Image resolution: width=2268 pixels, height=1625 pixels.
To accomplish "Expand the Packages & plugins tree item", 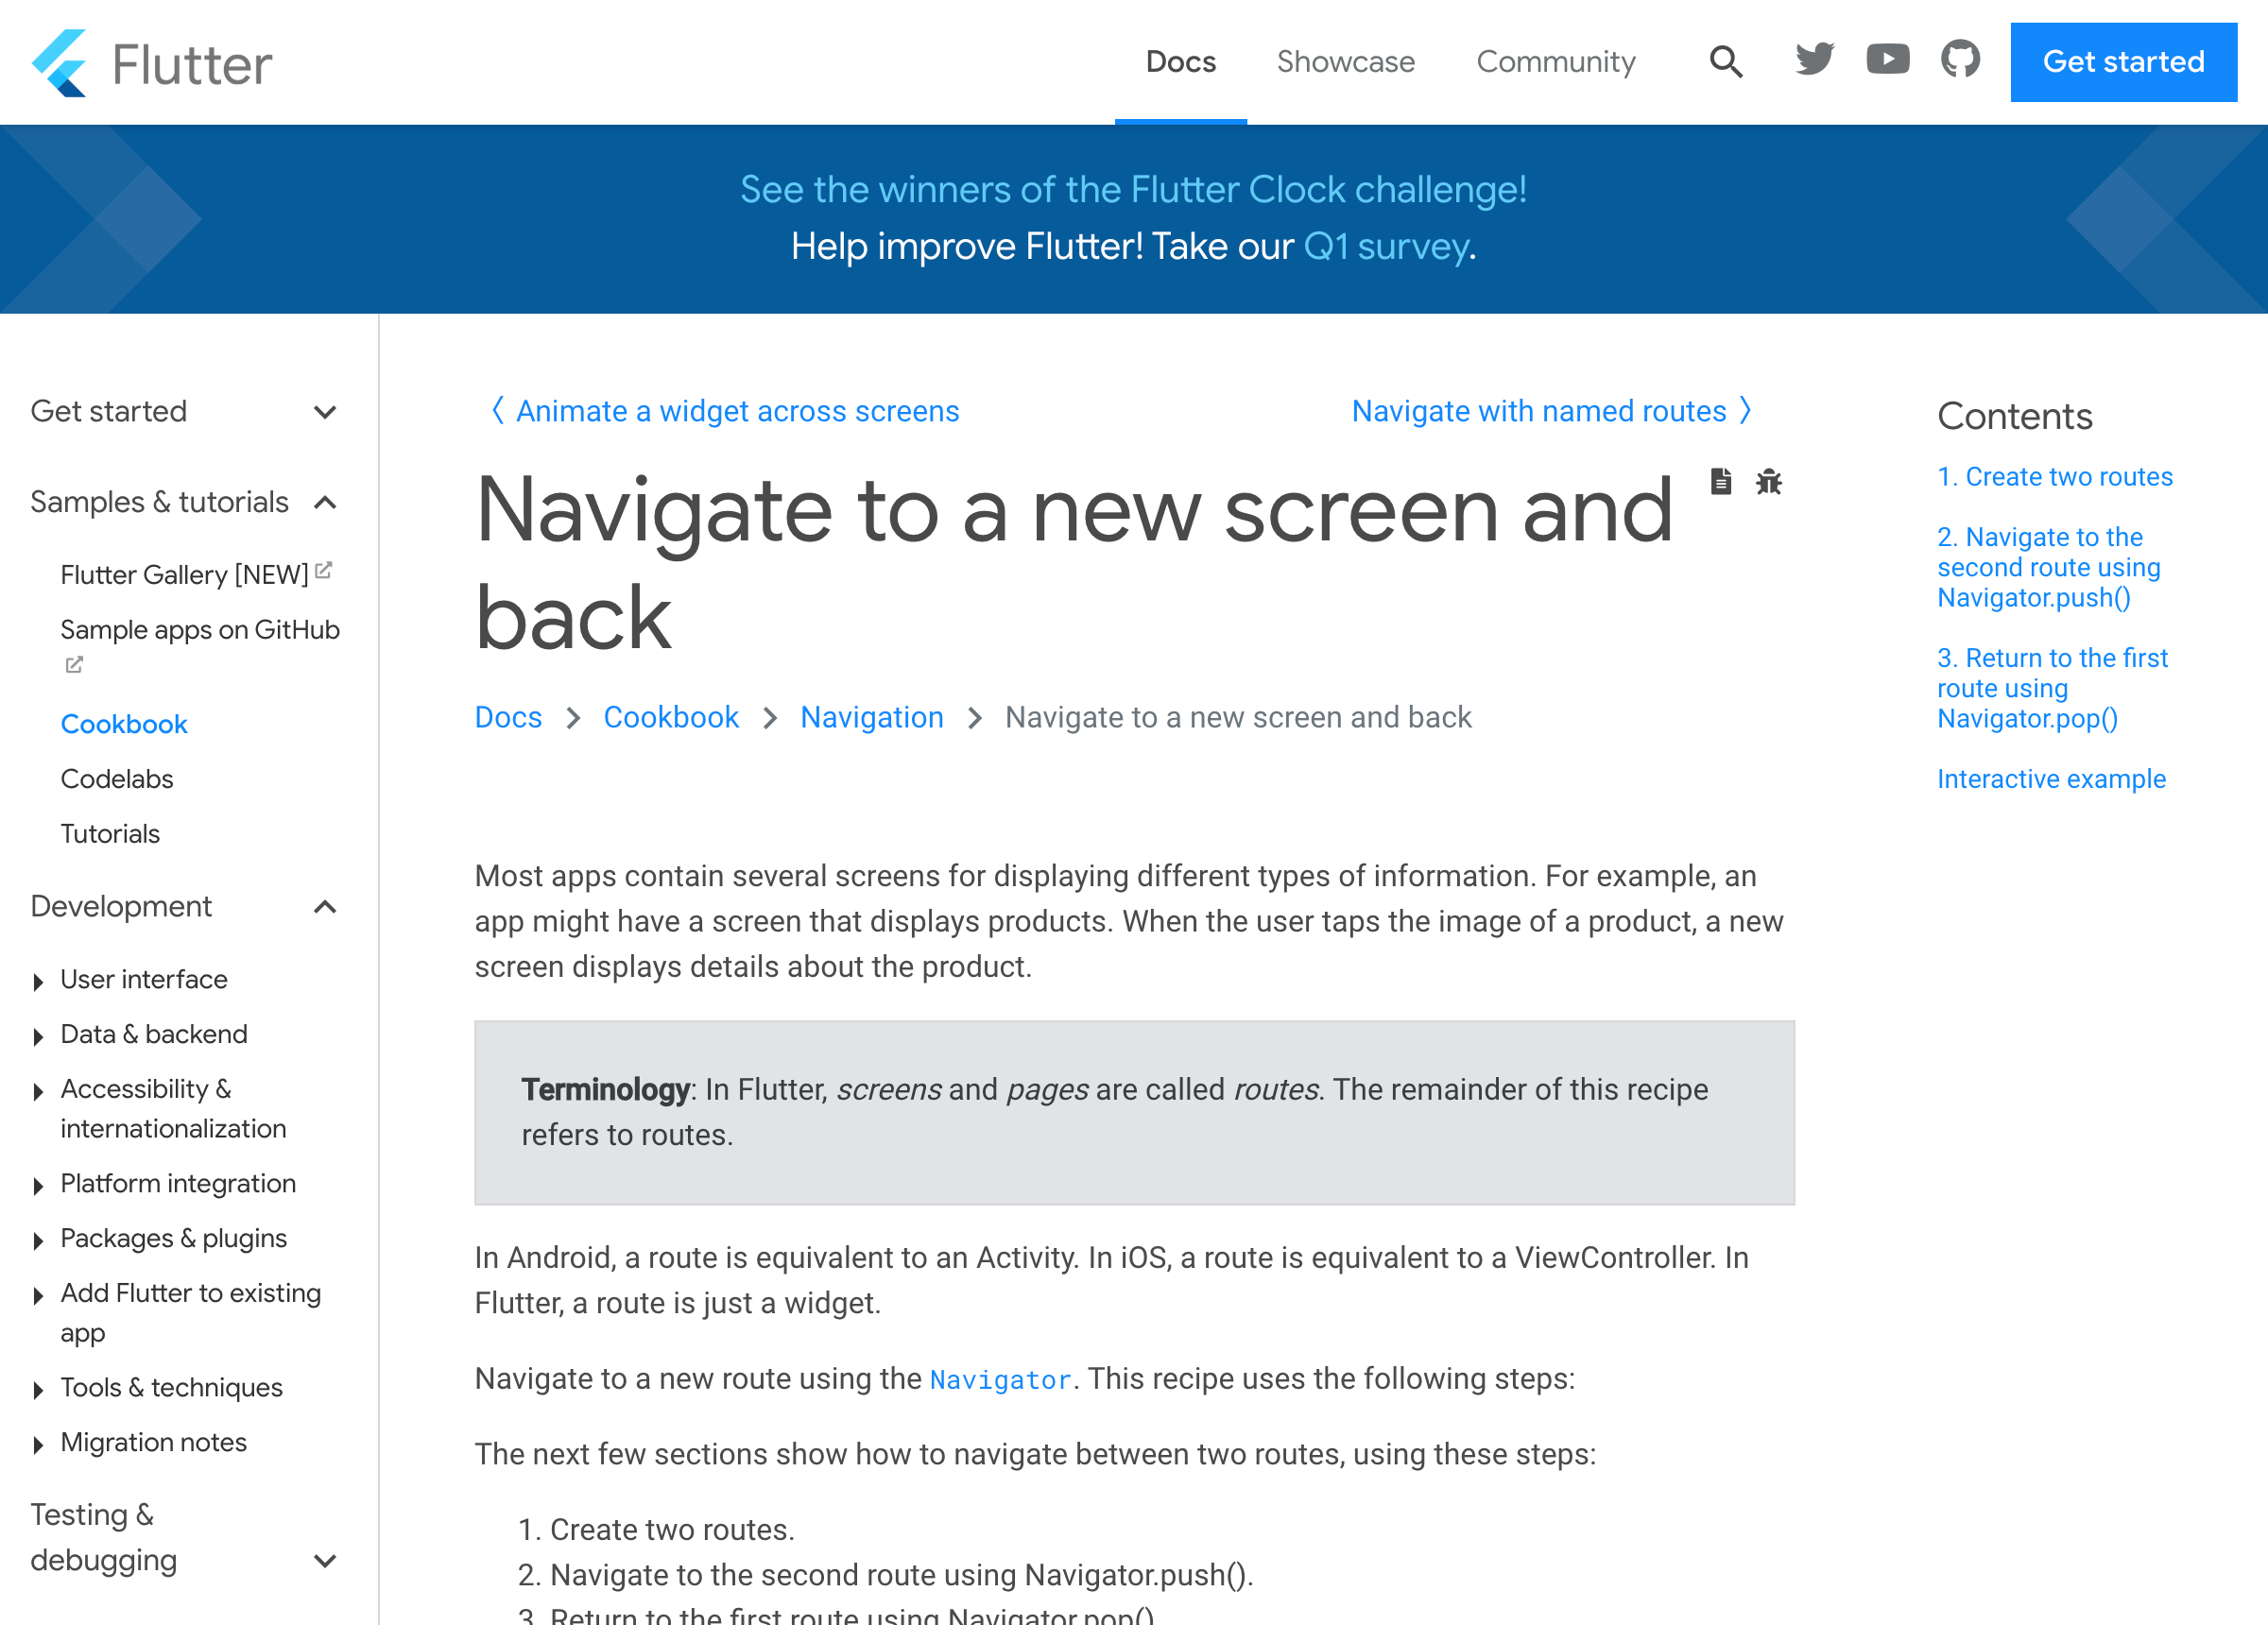I will pos(38,1240).
